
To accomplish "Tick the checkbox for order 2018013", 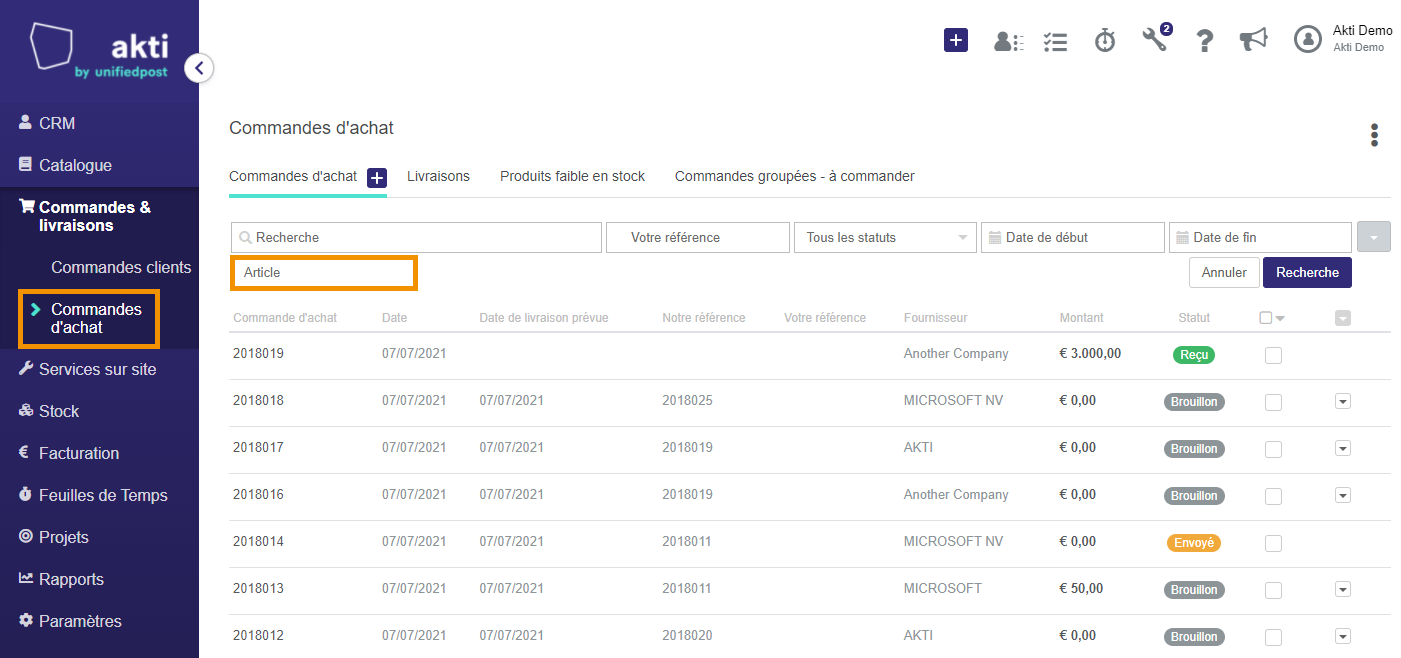I will click(1273, 590).
